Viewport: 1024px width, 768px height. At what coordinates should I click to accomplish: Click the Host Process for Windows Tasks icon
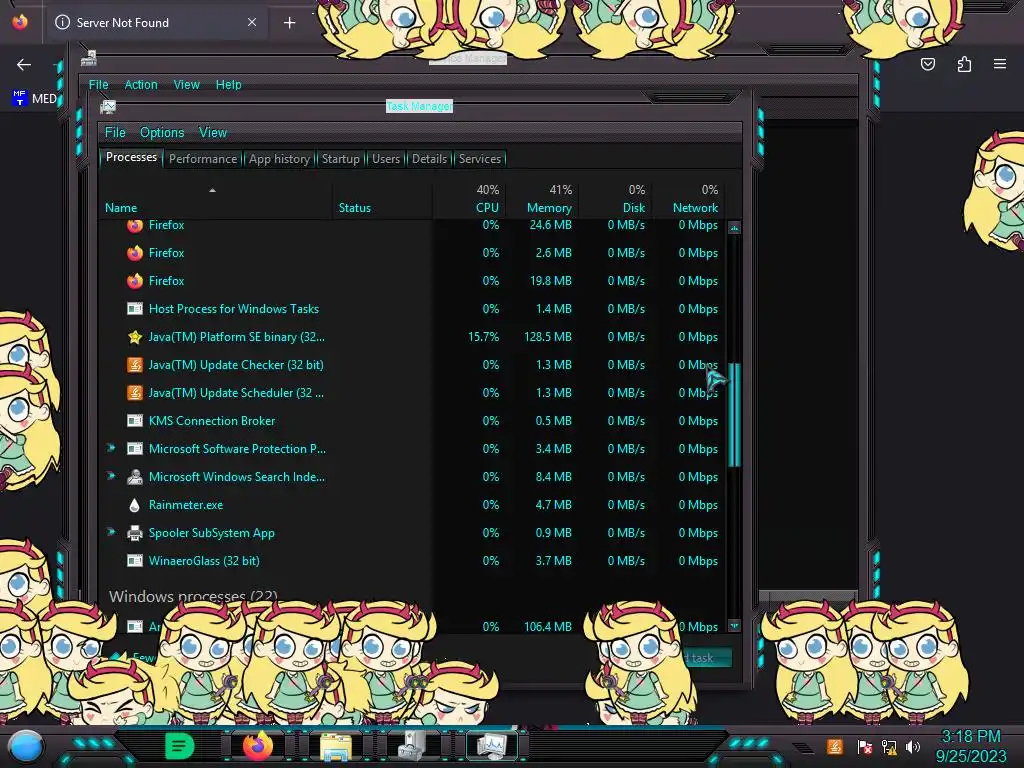pyautogui.click(x=135, y=309)
